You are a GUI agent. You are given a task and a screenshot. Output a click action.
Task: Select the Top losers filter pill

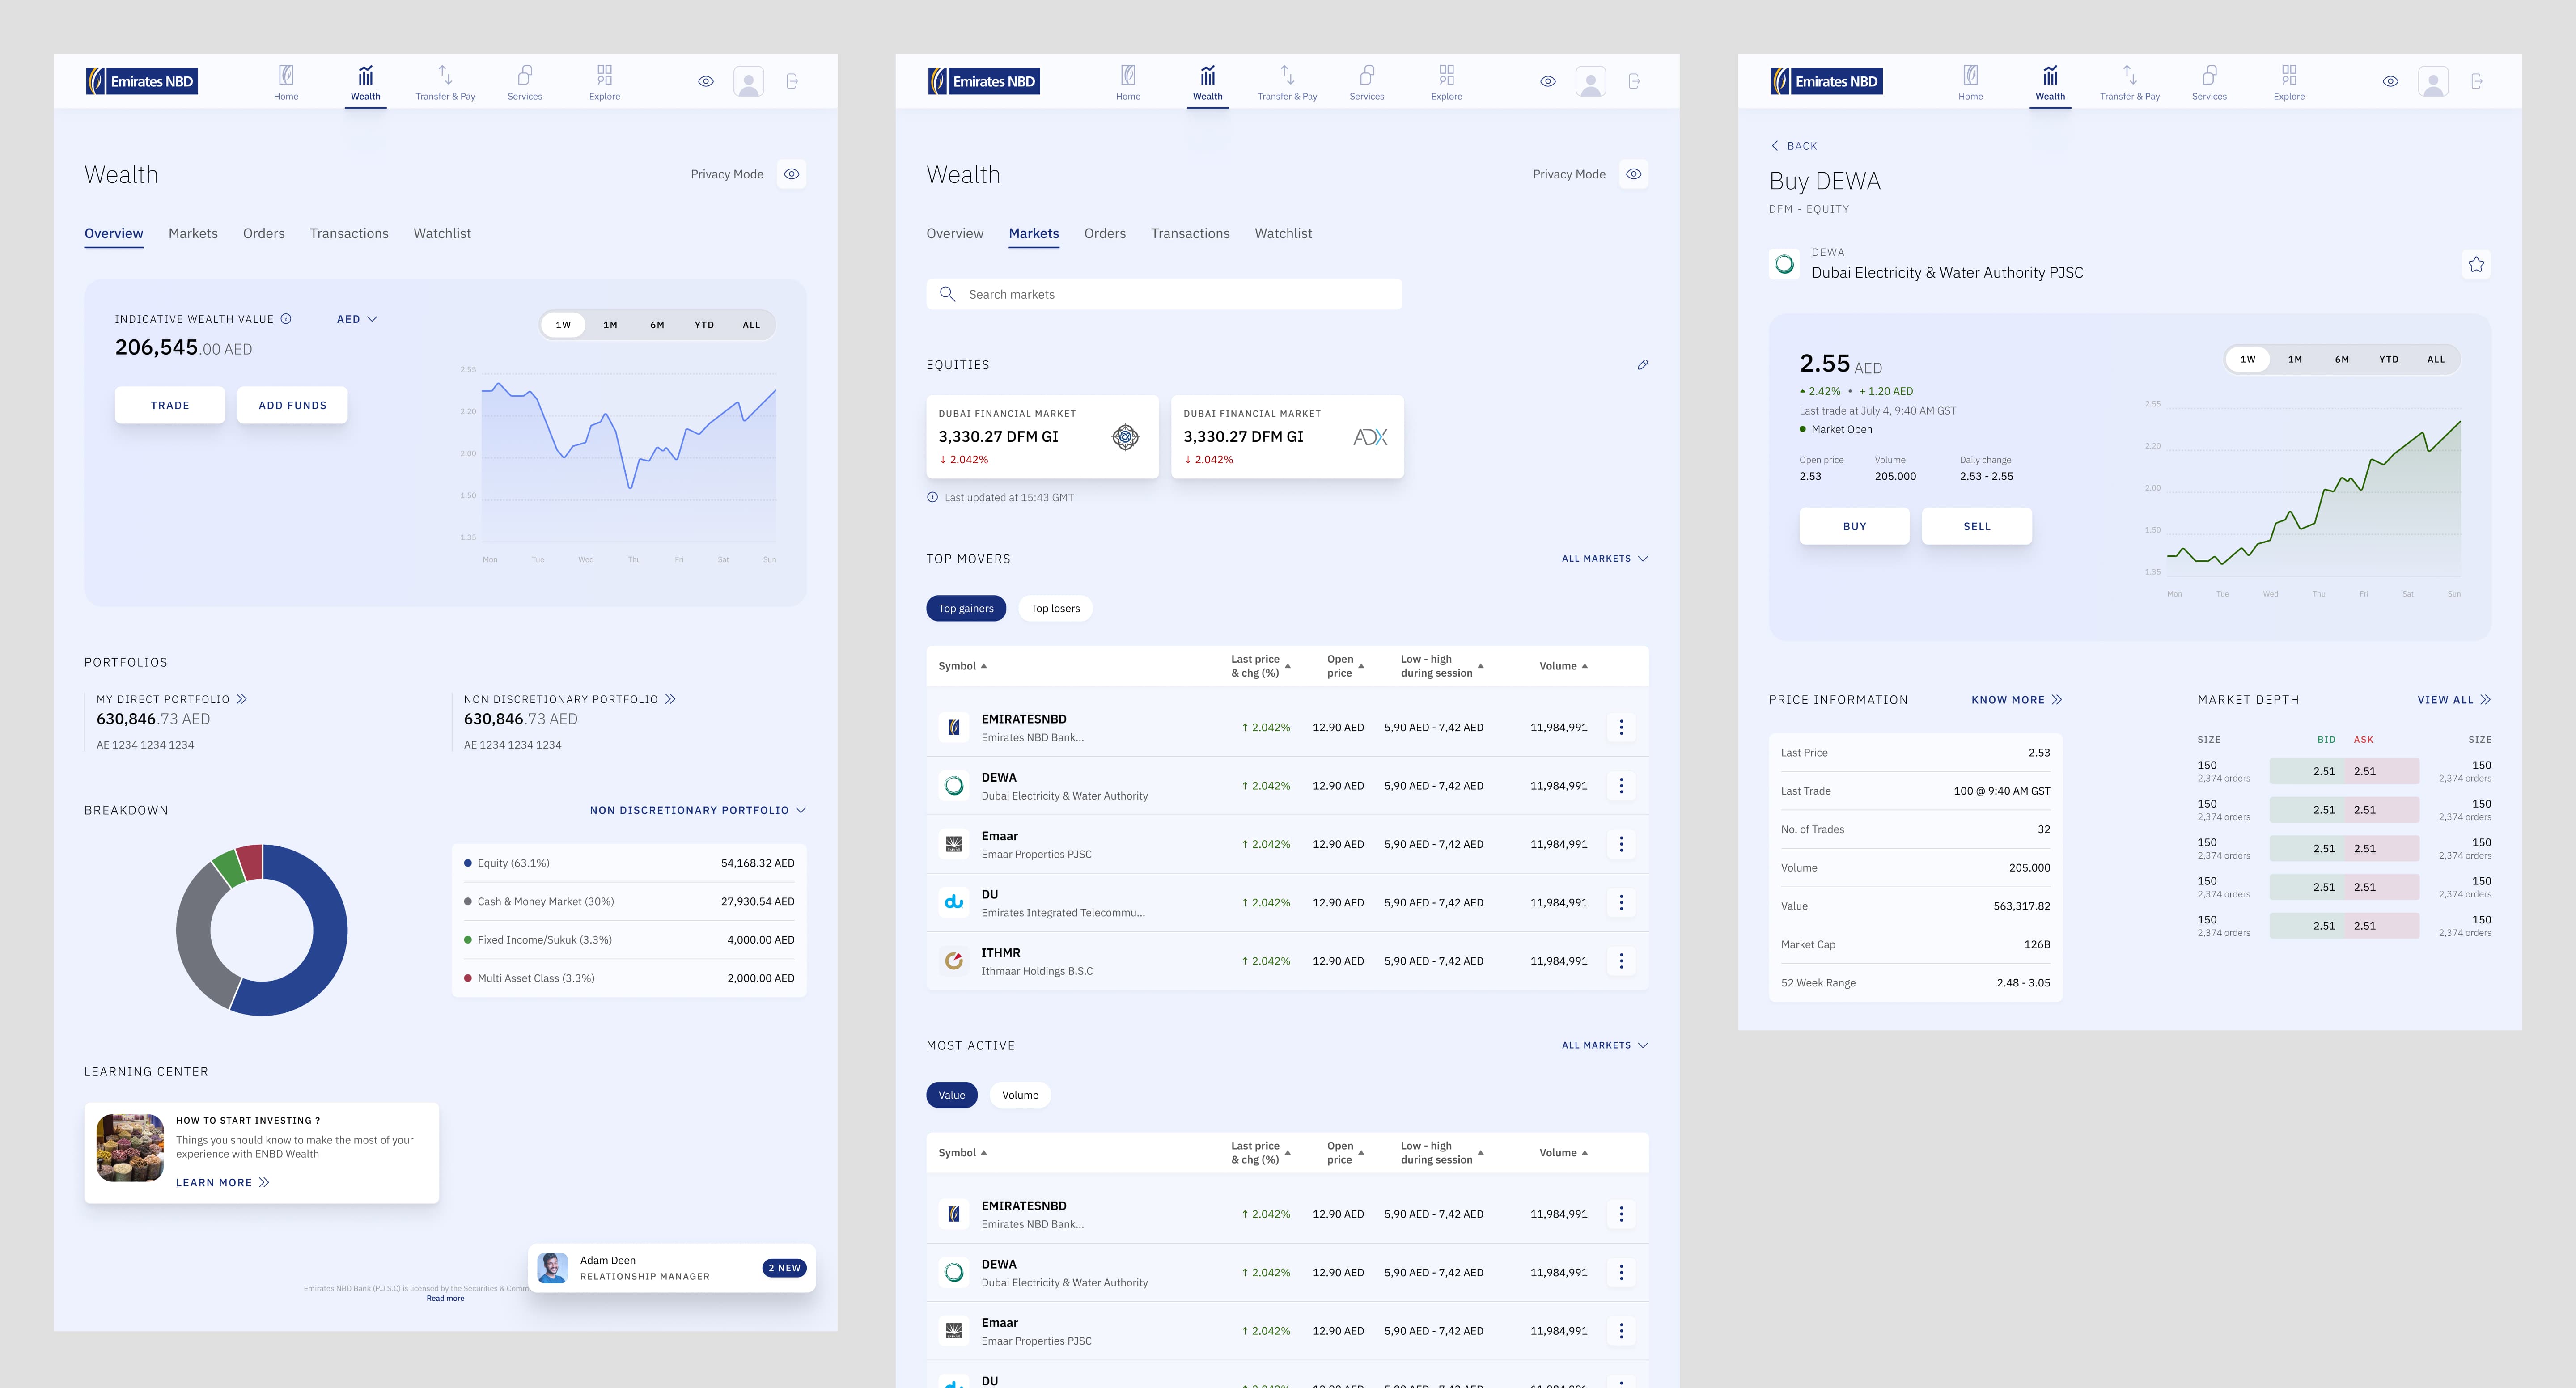pos(1055,608)
